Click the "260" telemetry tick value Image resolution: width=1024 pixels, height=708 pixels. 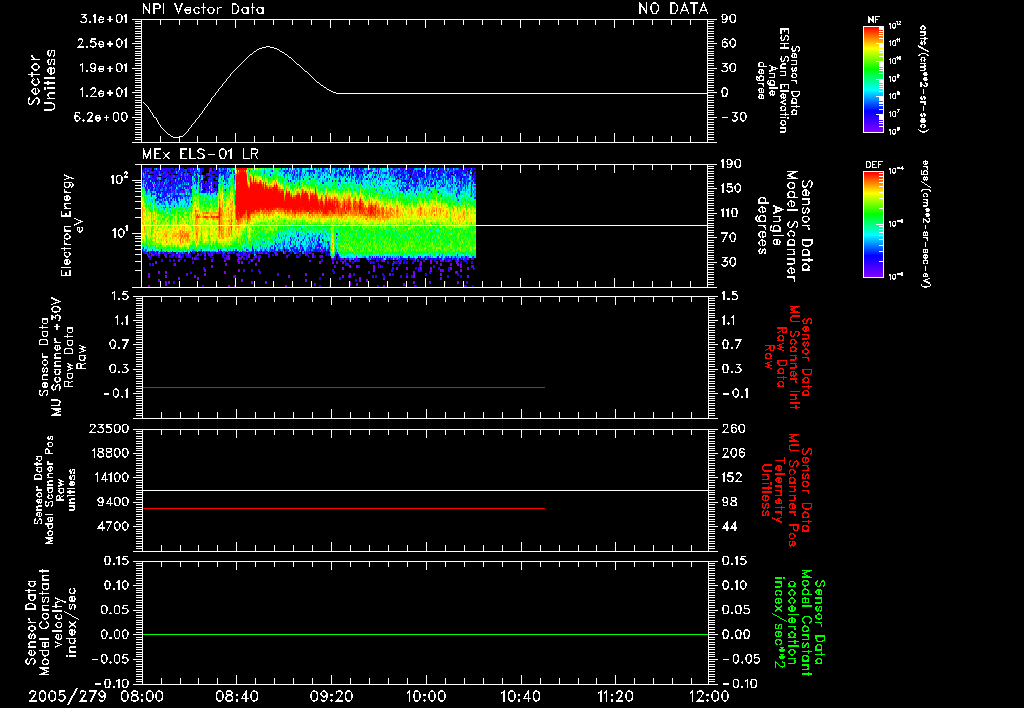pyautogui.click(x=733, y=429)
